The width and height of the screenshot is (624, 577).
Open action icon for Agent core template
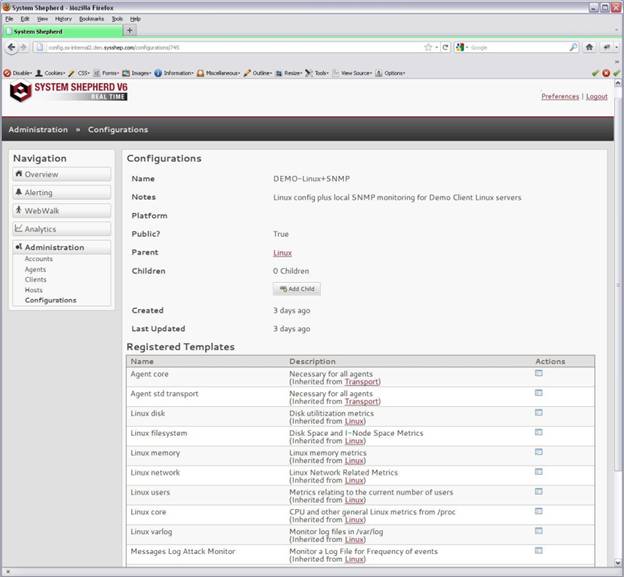[x=538, y=373]
